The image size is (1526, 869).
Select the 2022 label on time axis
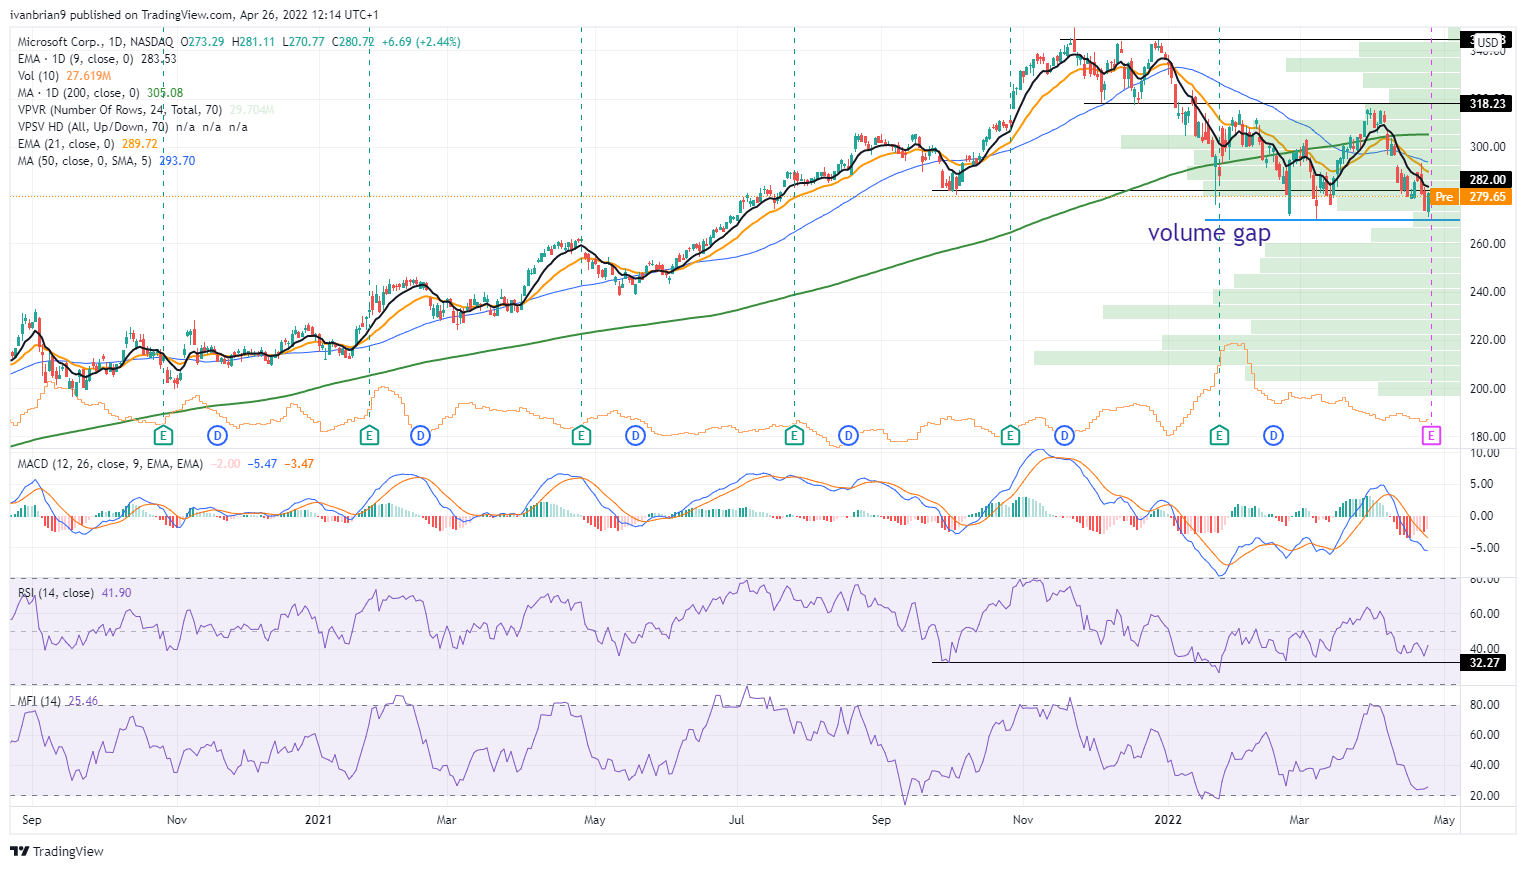tap(1168, 820)
